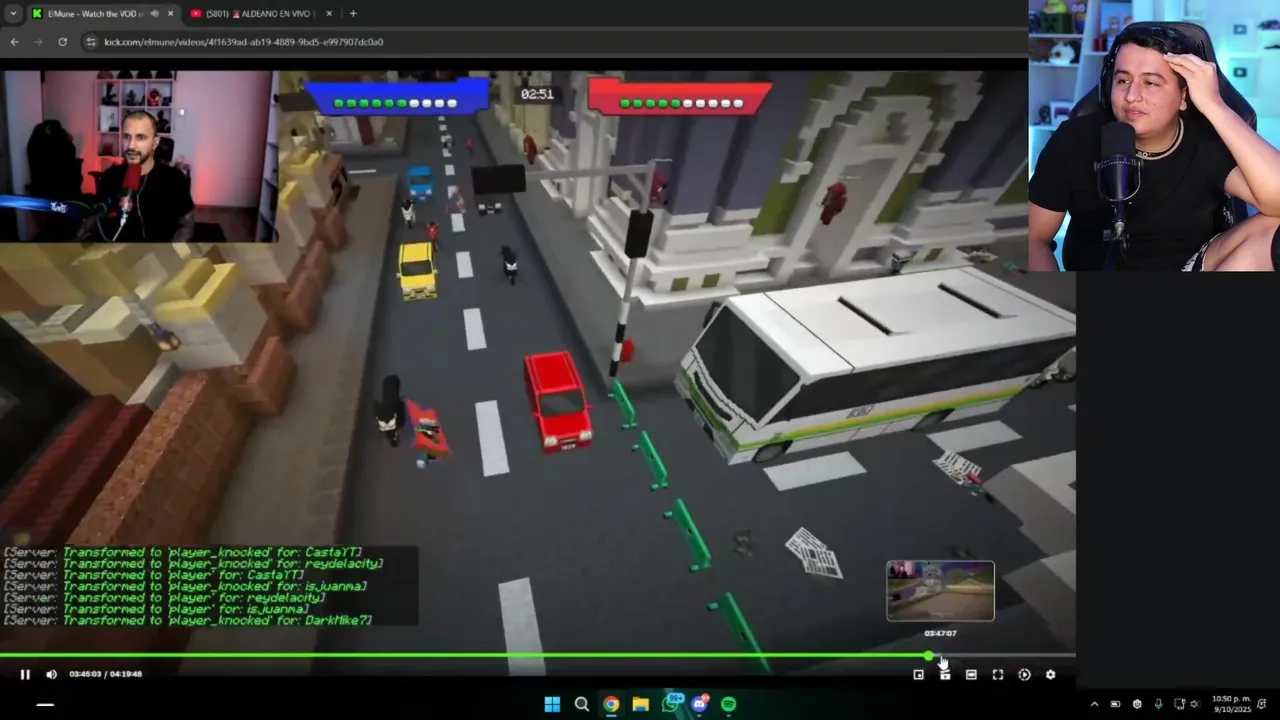The image size is (1280, 720).
Task: Open Google Chrome from taskbar
Action: [611, 704]
